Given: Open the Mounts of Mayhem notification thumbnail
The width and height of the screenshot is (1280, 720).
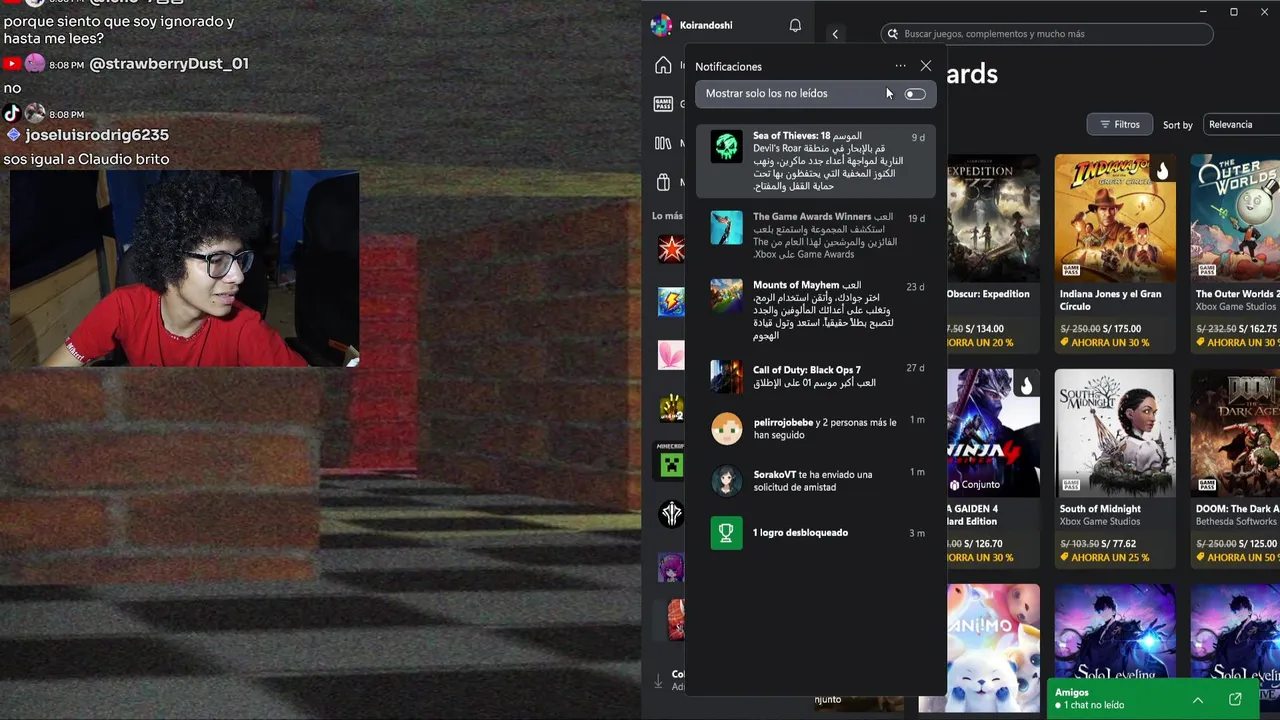Looking at the screenshot, I should 727,296.
